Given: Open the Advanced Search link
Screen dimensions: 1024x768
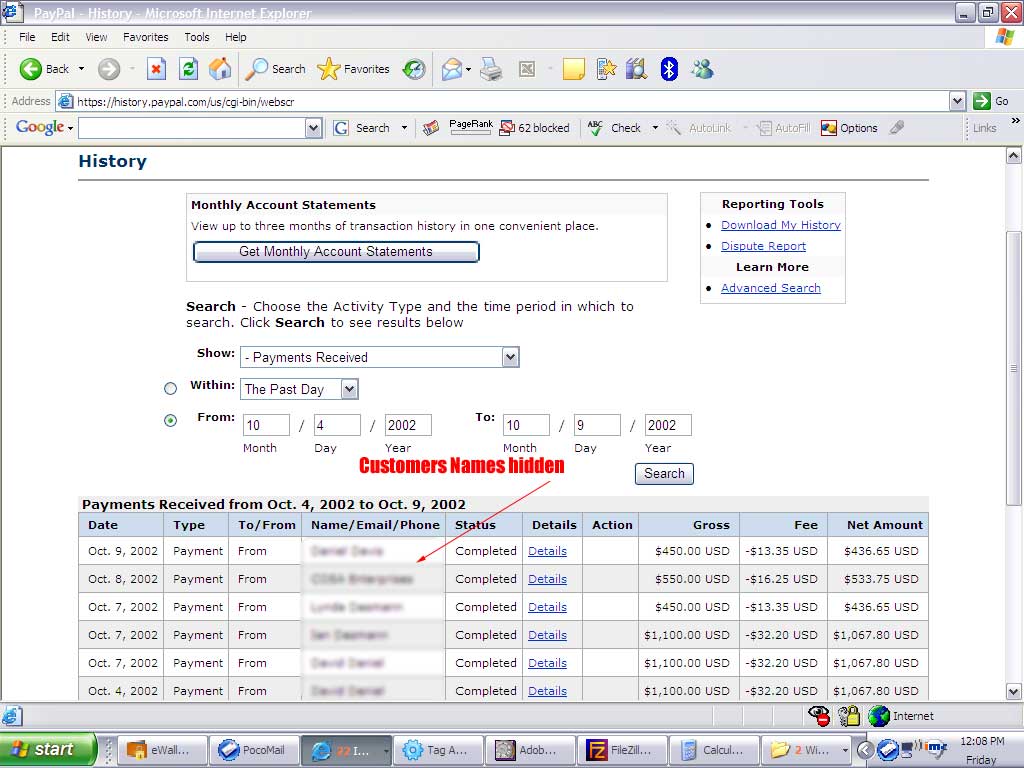Looking at the screenshot, I should tap(771, 288).
